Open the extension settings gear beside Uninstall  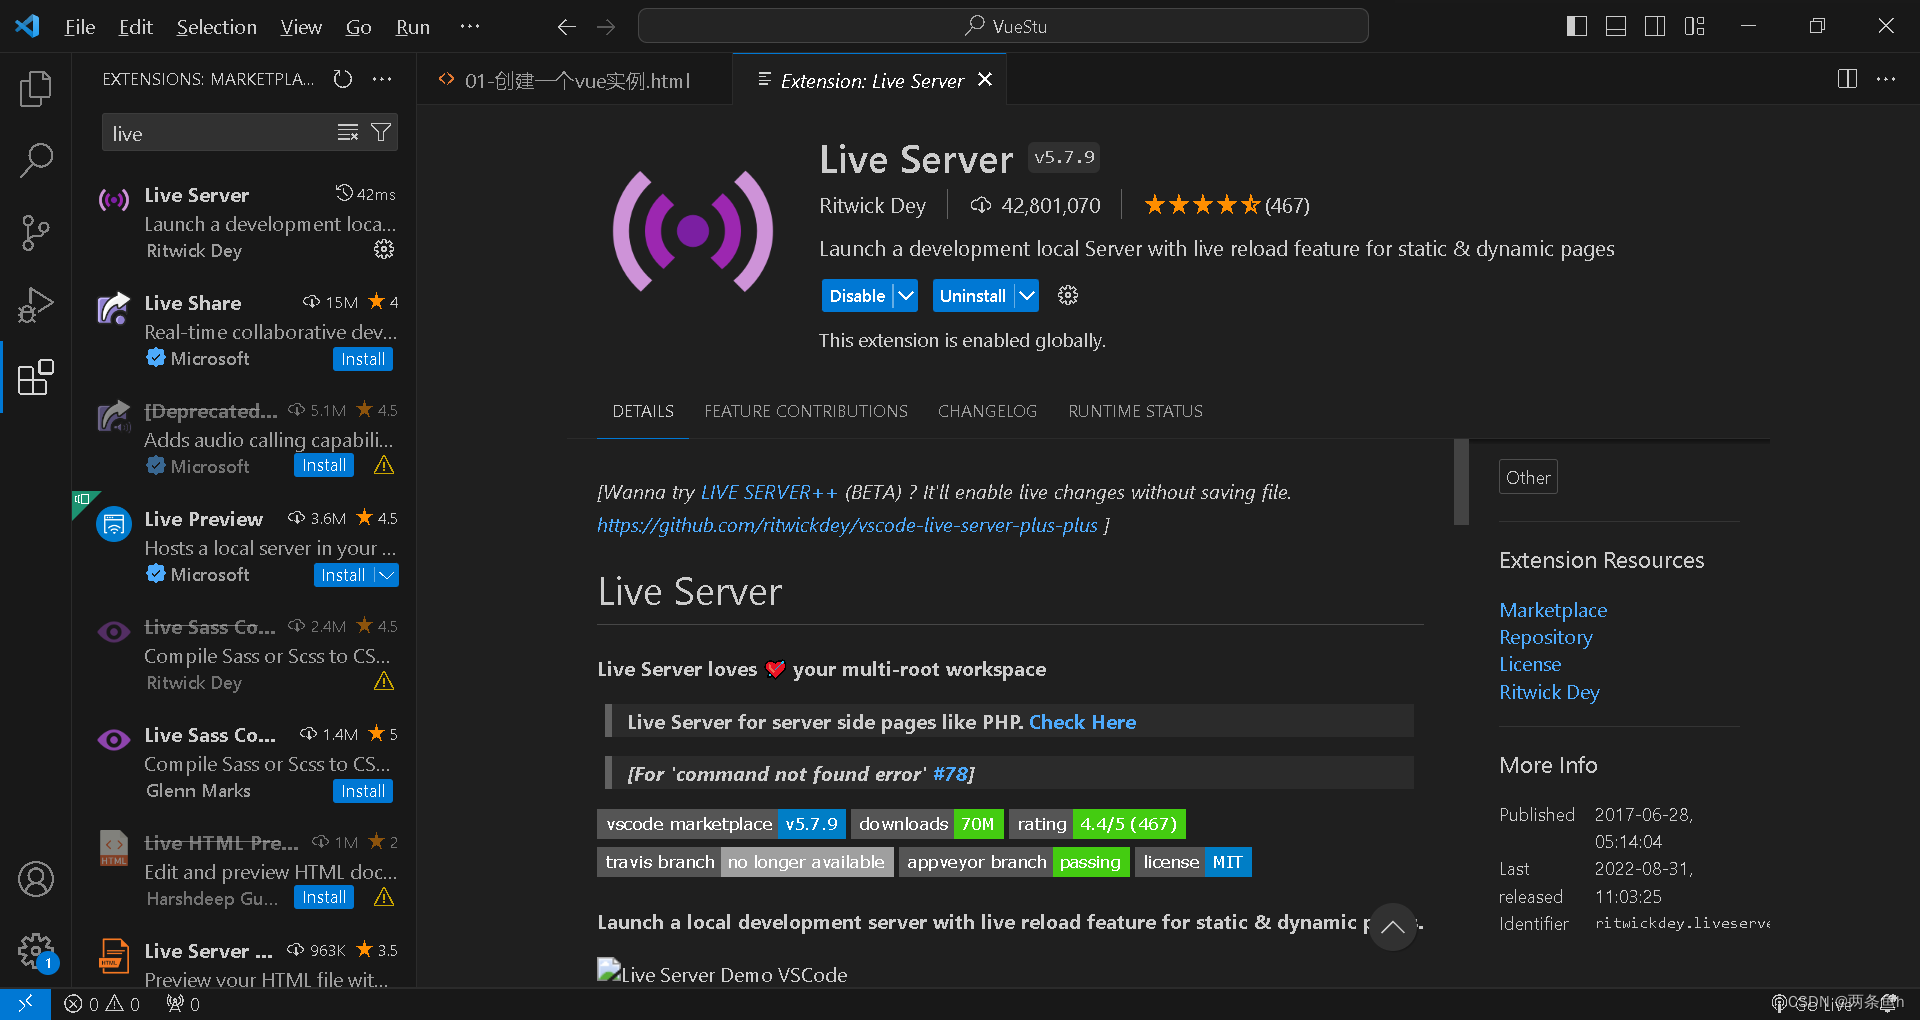click(1068, 295)
